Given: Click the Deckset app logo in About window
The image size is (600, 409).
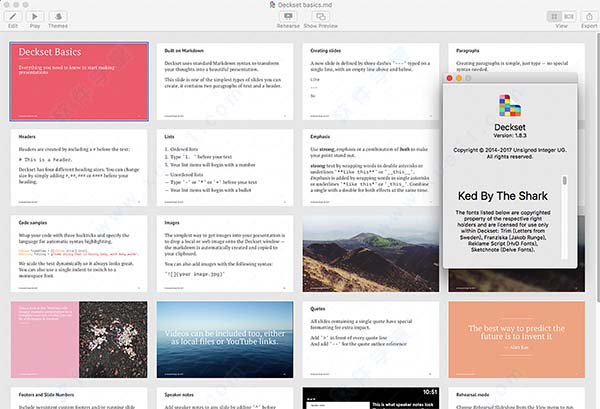Looking at the screenshot, I should [x=510, y=105].
